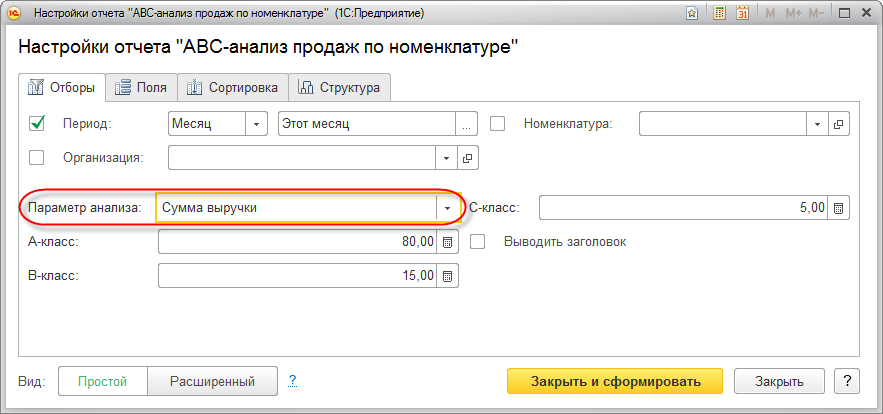Open calculator for the B-класс field
883x414 pixels.
448,275
